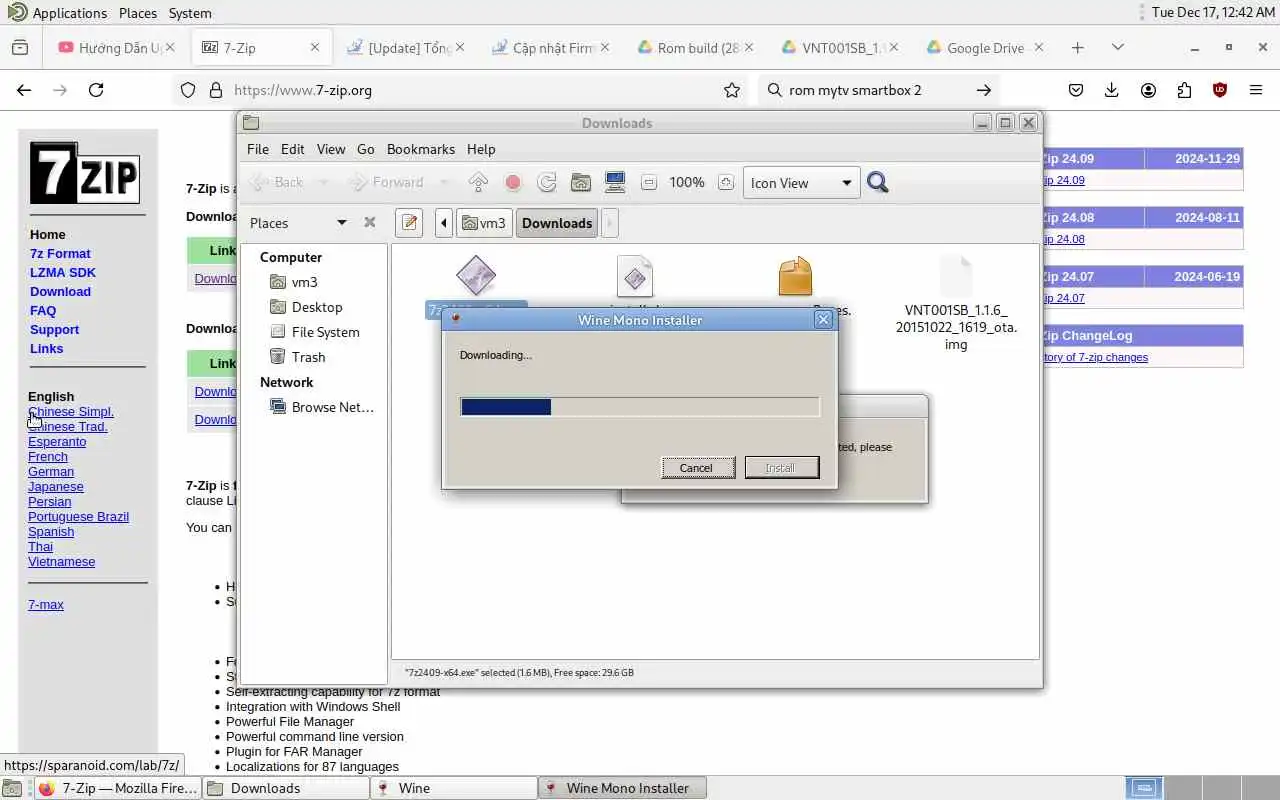Select the 7z2409-x64.exe file icon
Image resolution: width=1280 pixels, height=800 pixels.
coord(476,276)
